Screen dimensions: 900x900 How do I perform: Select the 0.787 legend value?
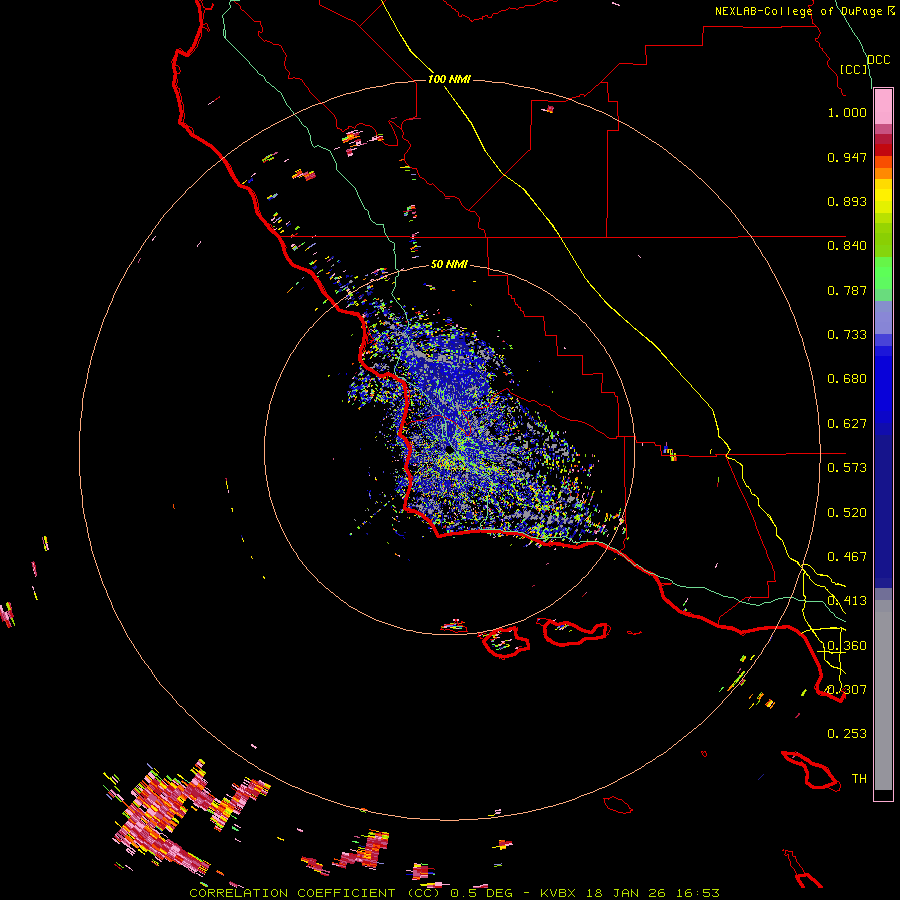click(847, 290)
